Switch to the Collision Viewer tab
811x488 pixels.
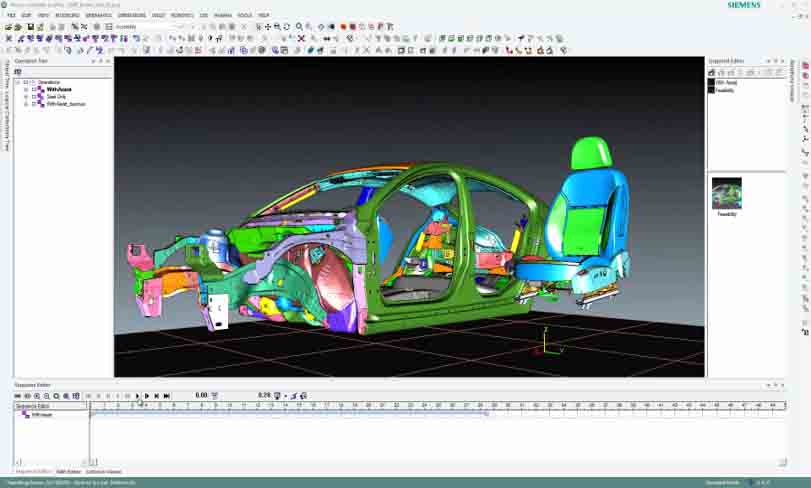[x=103, y=471]
